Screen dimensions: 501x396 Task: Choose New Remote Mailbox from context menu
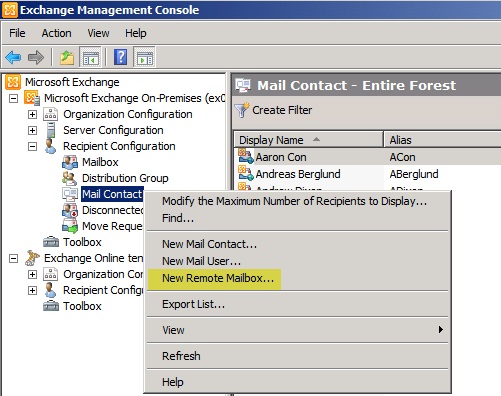point(218,278)
